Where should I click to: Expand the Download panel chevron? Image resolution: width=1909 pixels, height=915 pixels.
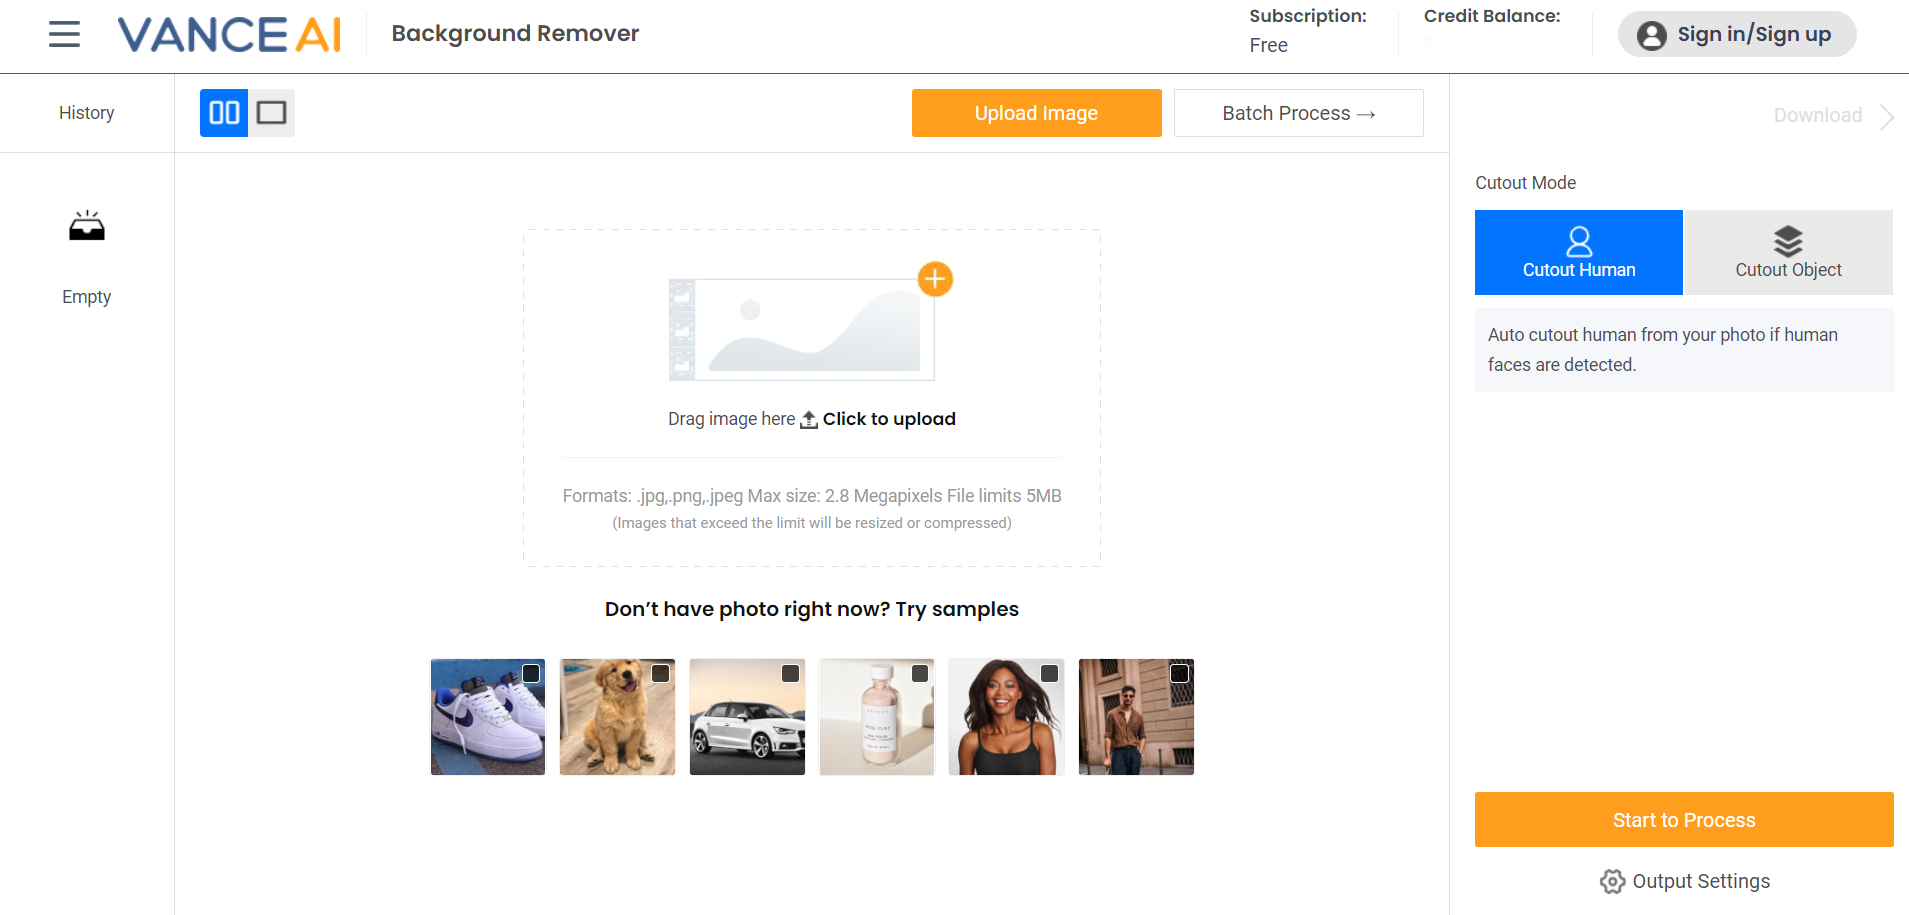pyautogui.click(x=1887, y=116)
